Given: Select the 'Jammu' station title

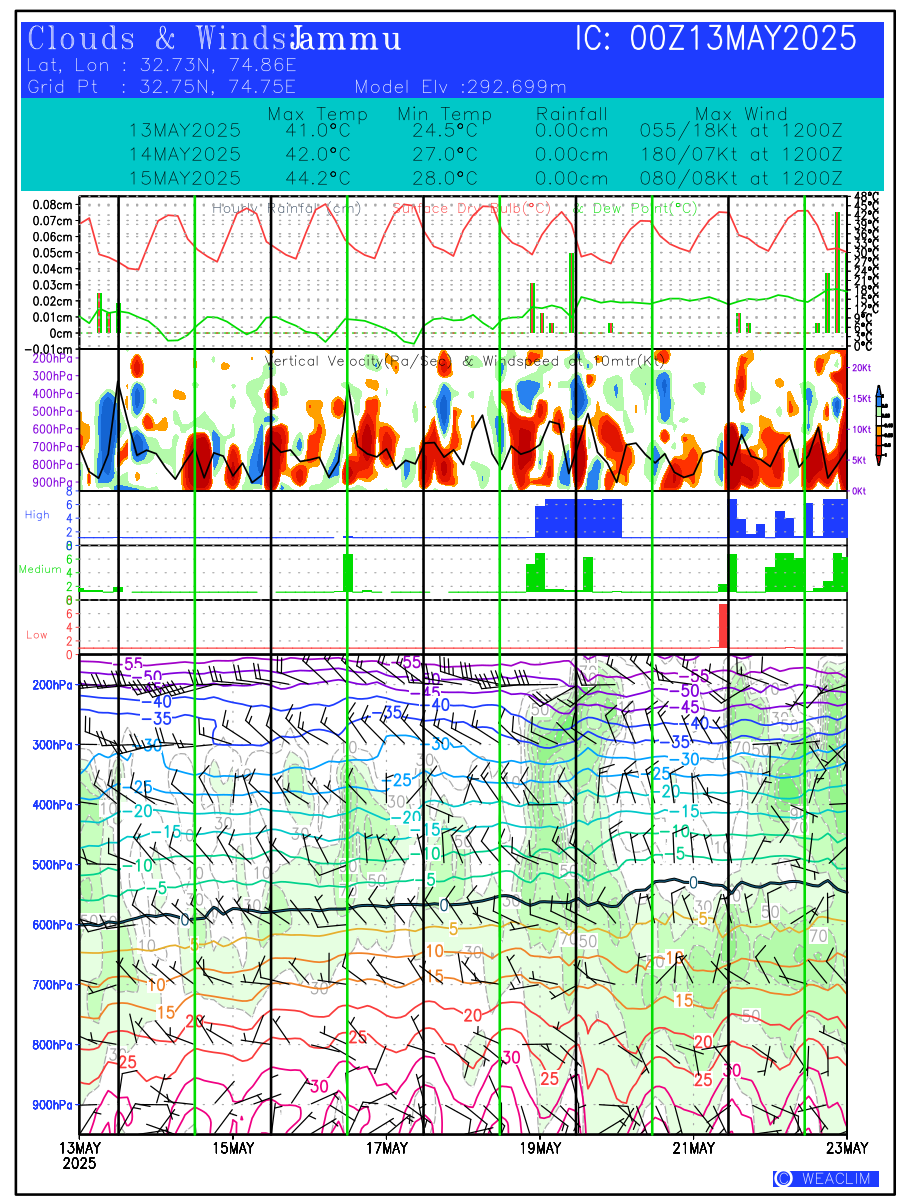Looking at the screenshot, I should coord(346,40).
